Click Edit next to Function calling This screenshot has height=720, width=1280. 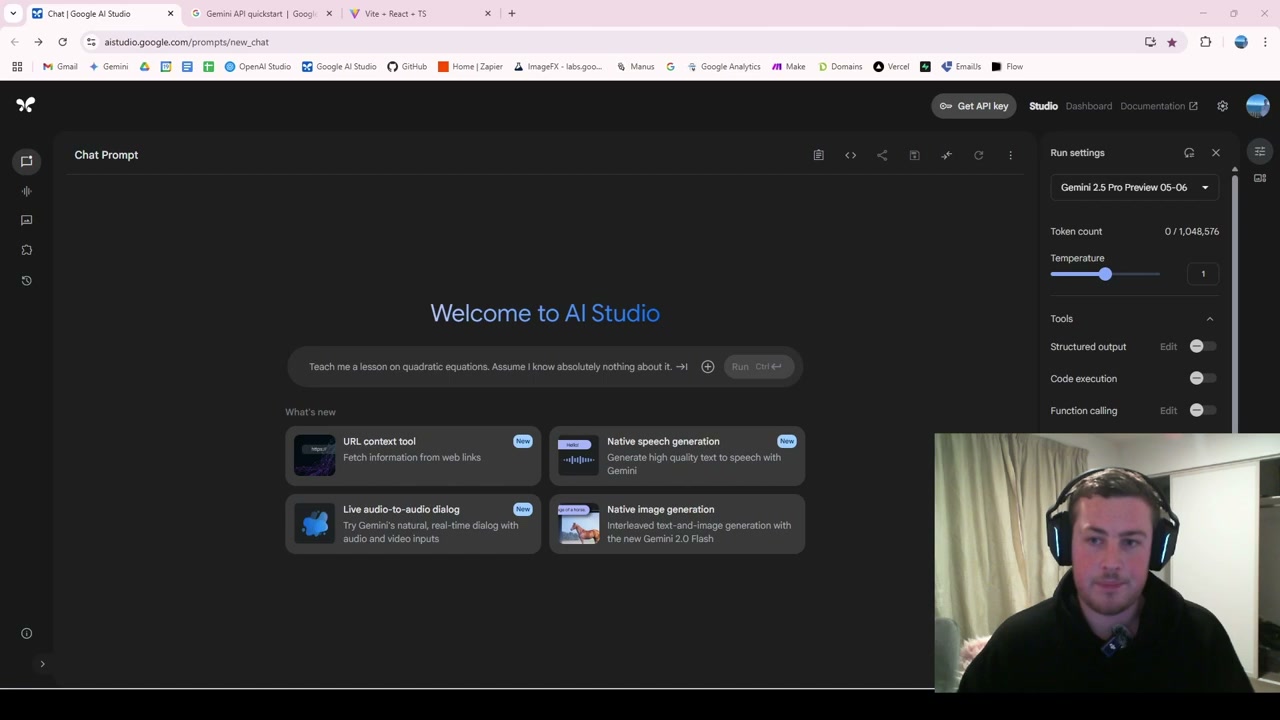(1168, 411)
